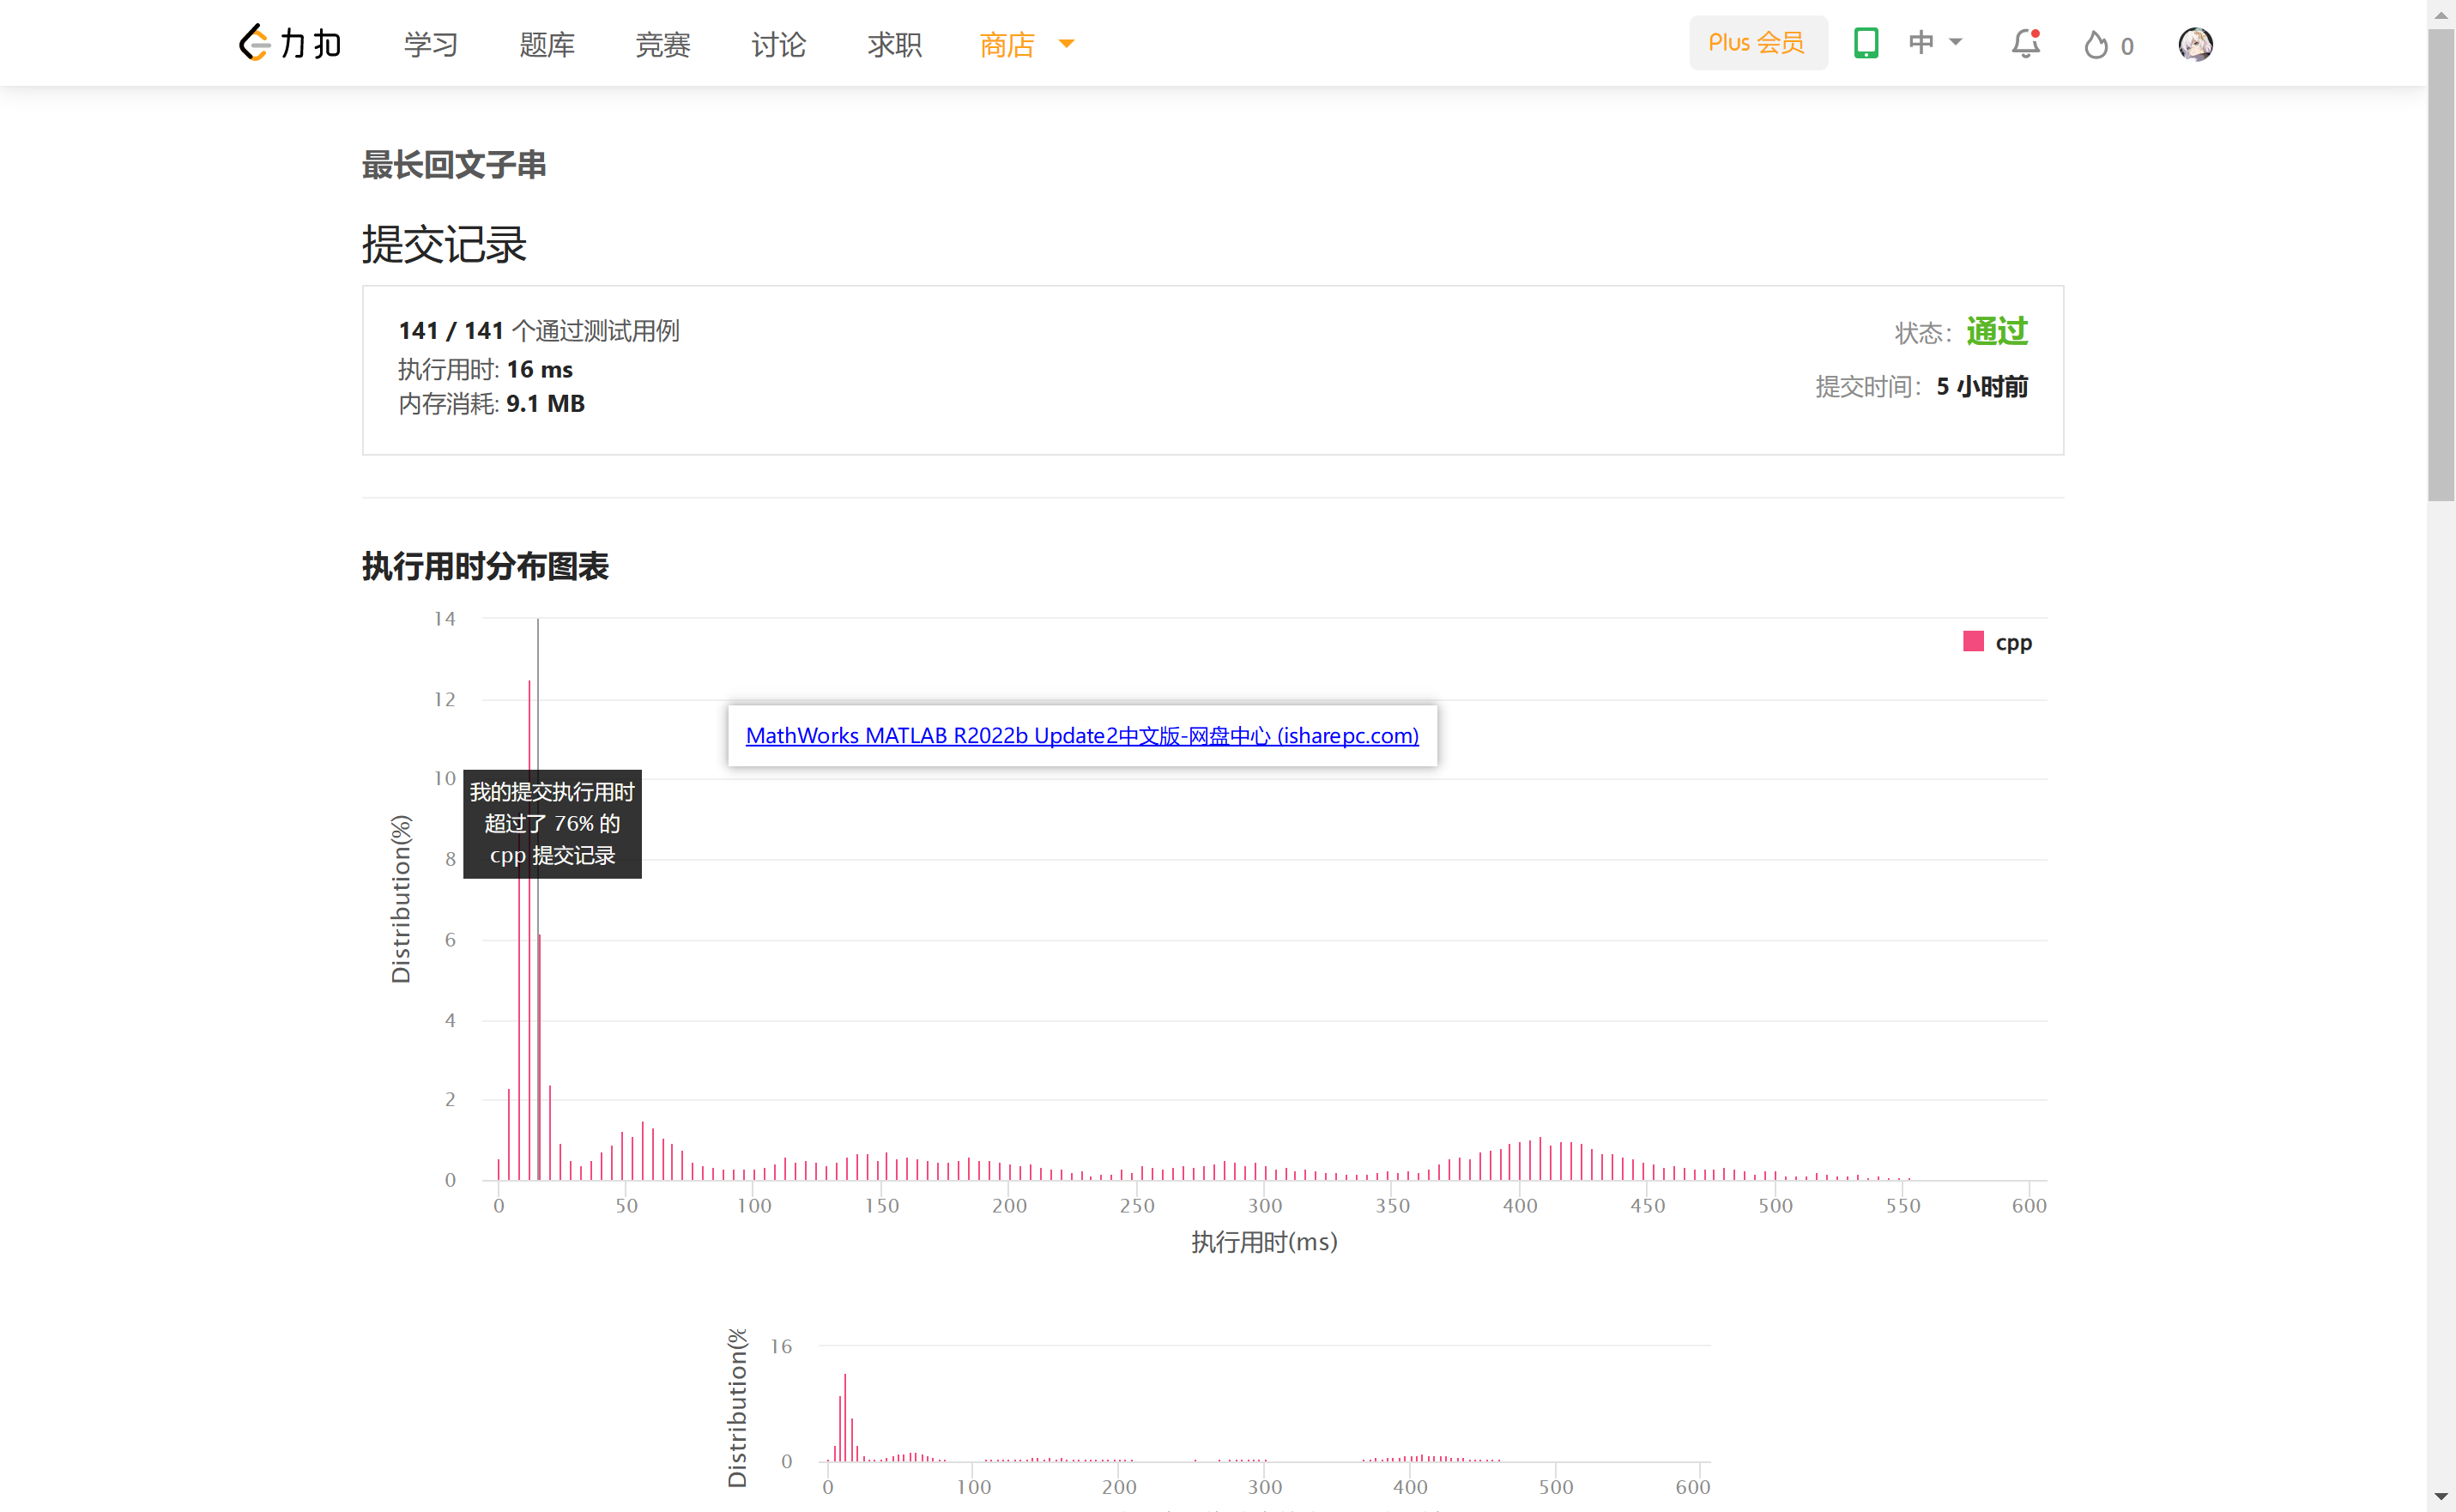The image size is (2456, 1512).
Task: Open the 学习 menu
Action: coord(431,44)
